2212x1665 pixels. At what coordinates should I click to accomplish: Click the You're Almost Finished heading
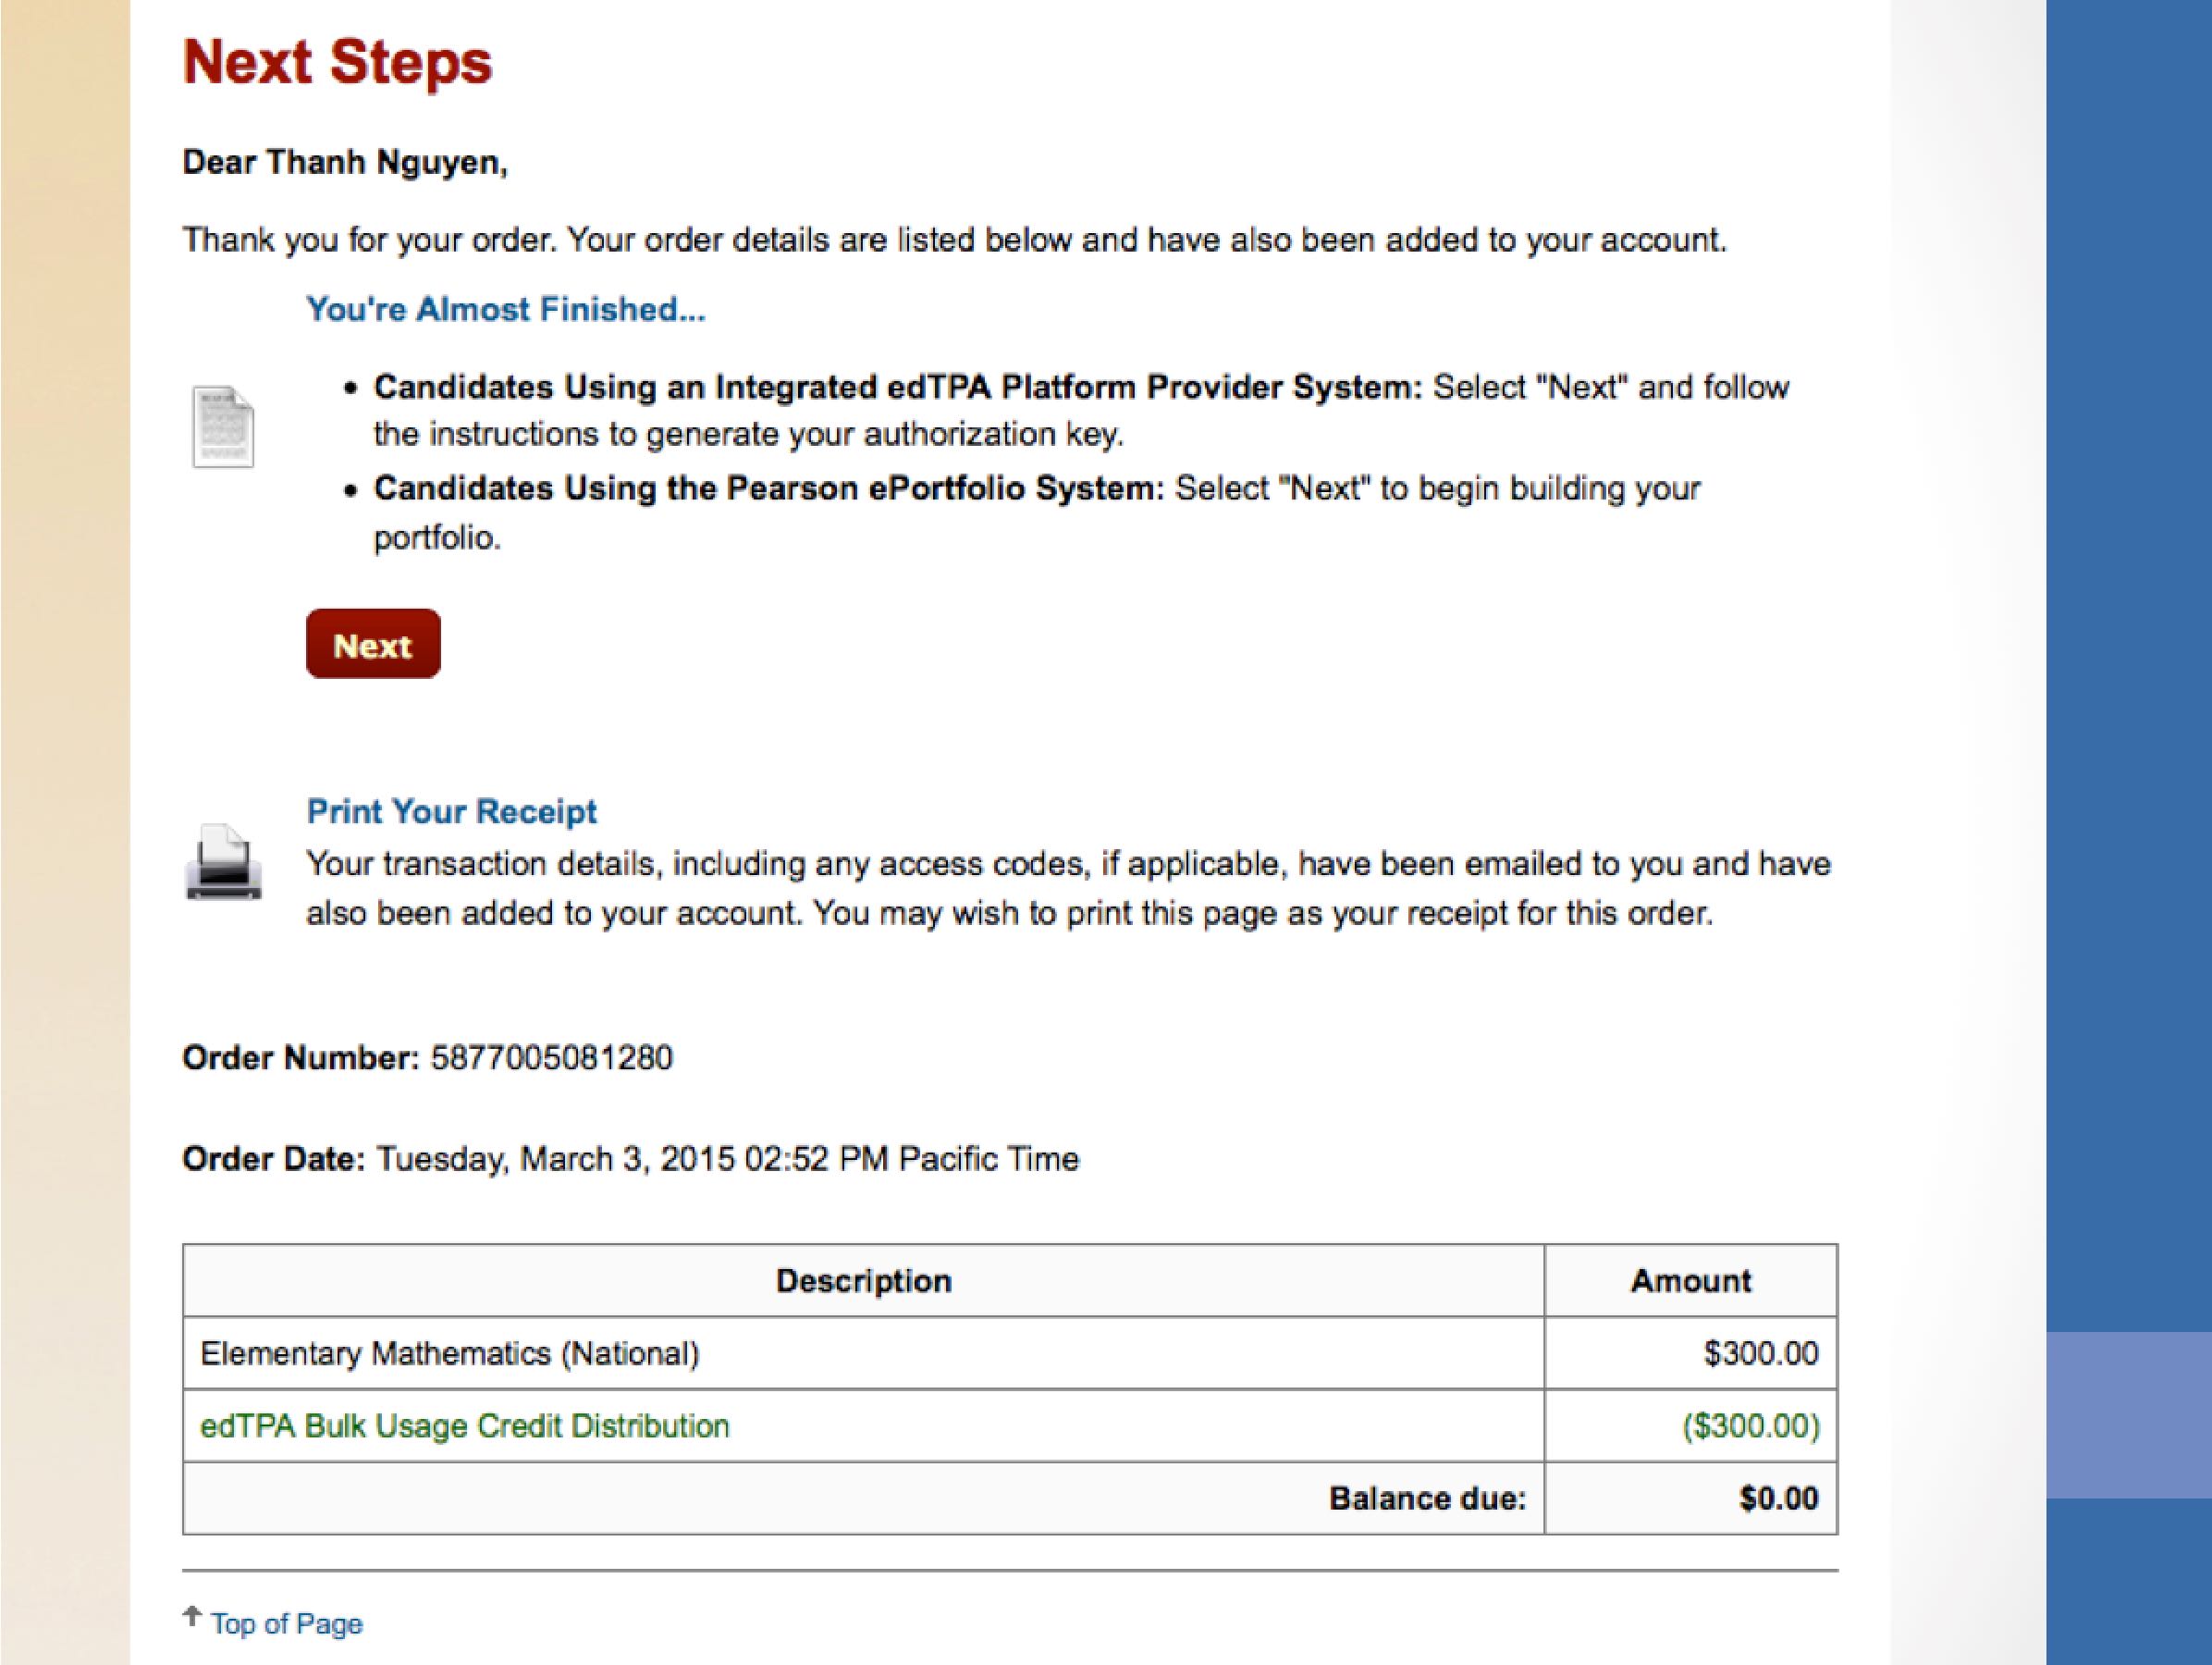point(505,309)
